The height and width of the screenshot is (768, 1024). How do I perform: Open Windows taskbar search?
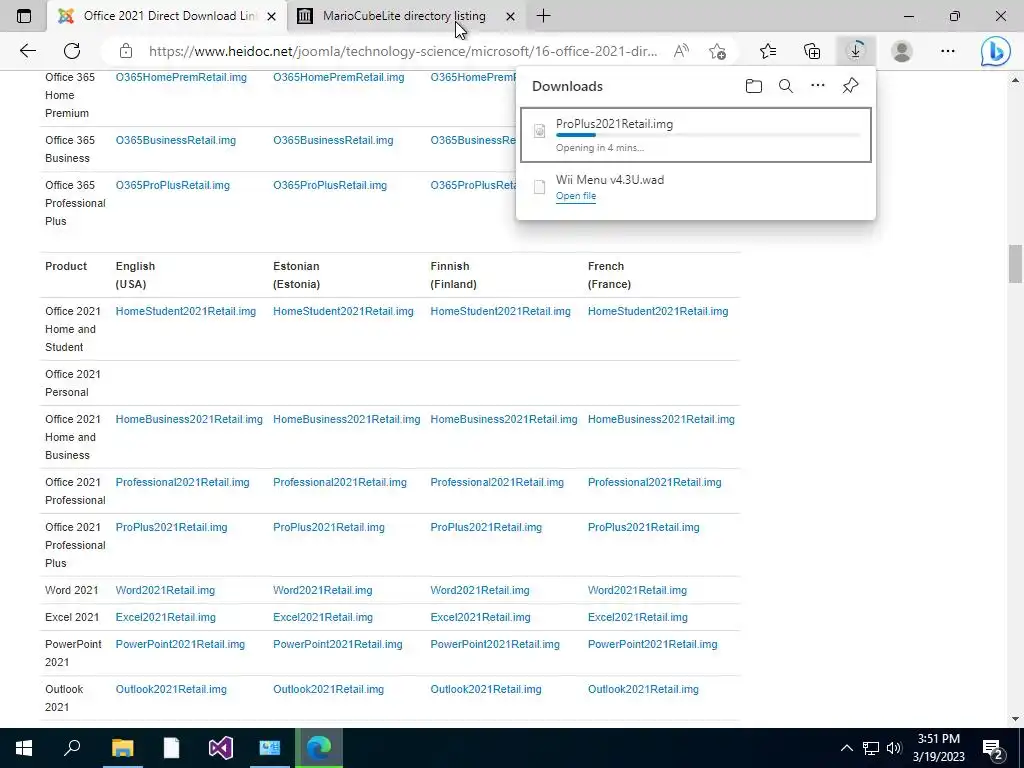pyautogui.click(x=72, y=747)
